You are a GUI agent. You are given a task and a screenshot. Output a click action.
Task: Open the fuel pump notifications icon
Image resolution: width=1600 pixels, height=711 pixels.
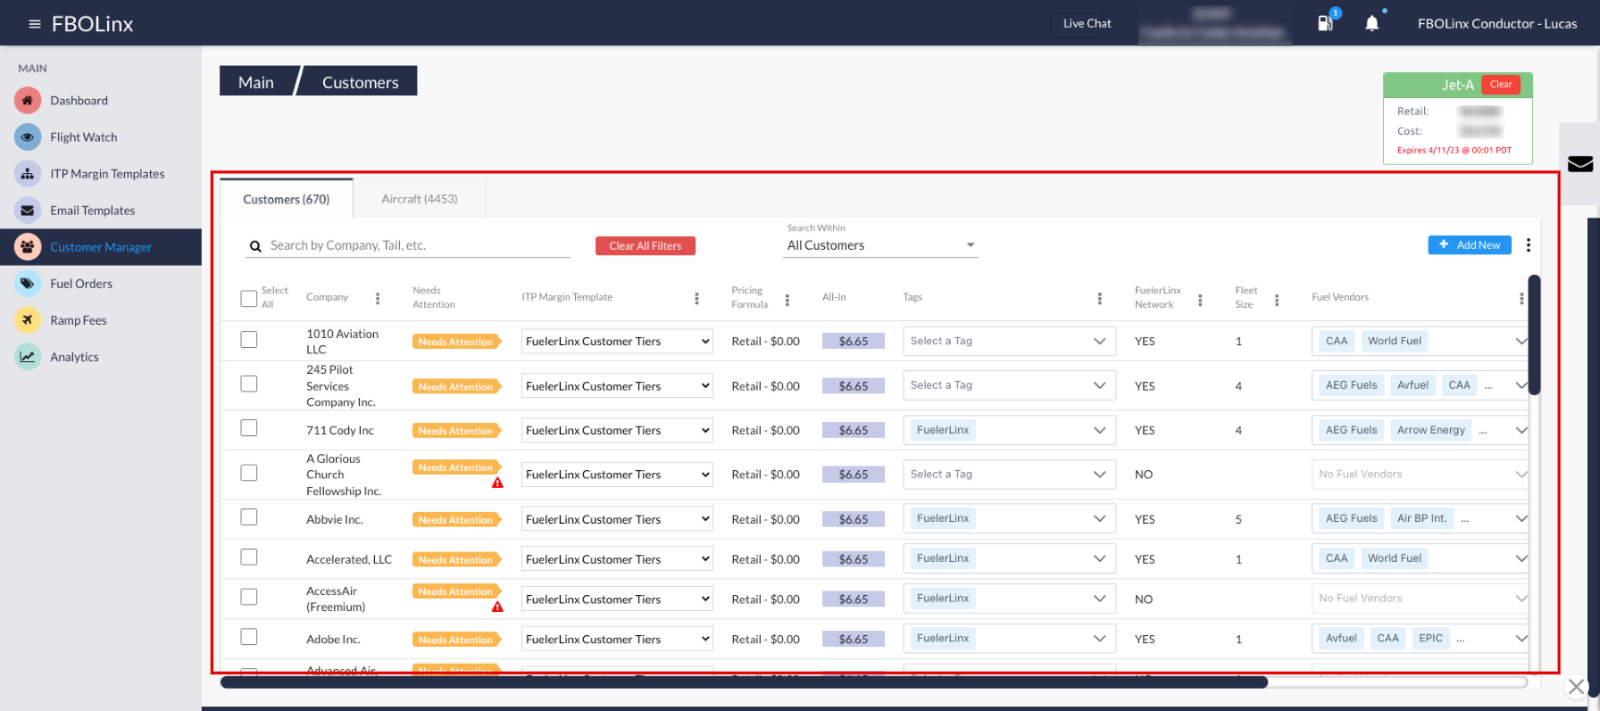[x=1326, y=22]
